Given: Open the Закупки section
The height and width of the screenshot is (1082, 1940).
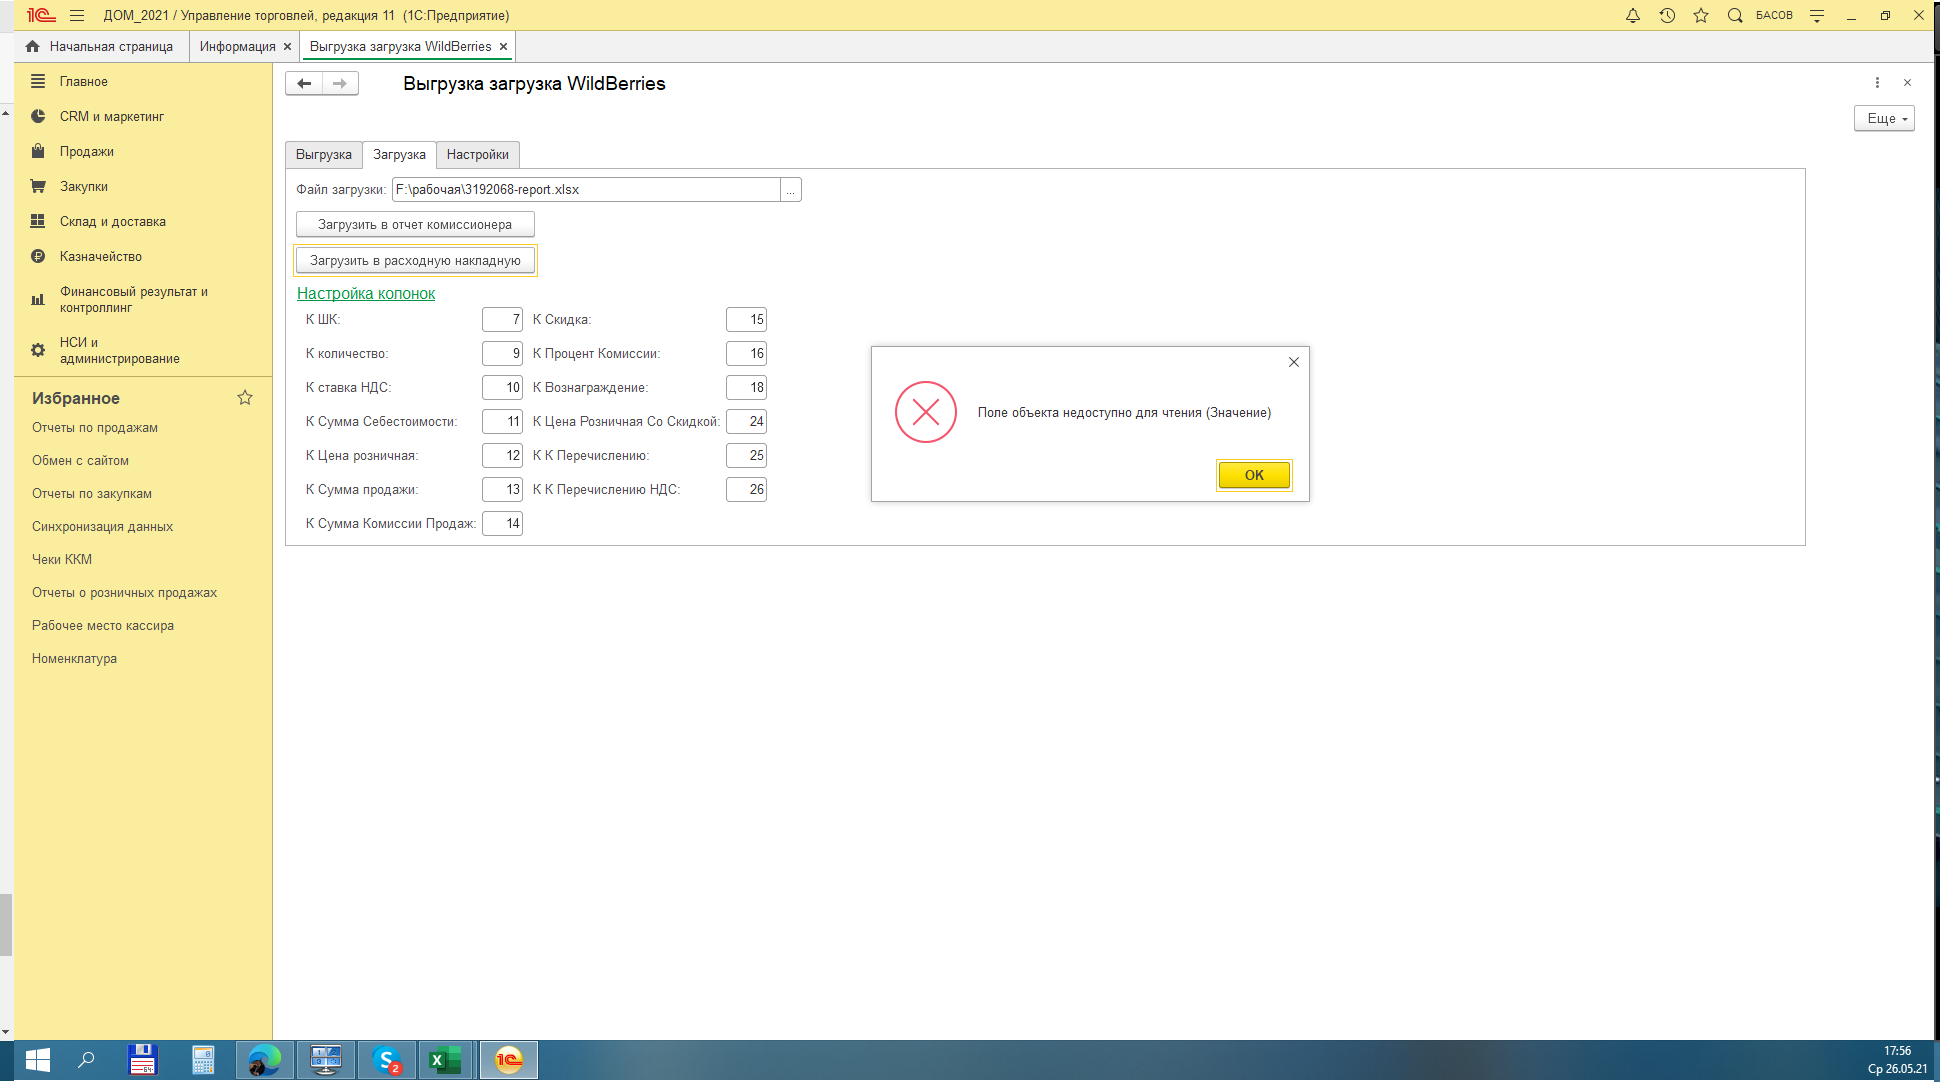Looking at the screenshot, I should tap(83, 187).
